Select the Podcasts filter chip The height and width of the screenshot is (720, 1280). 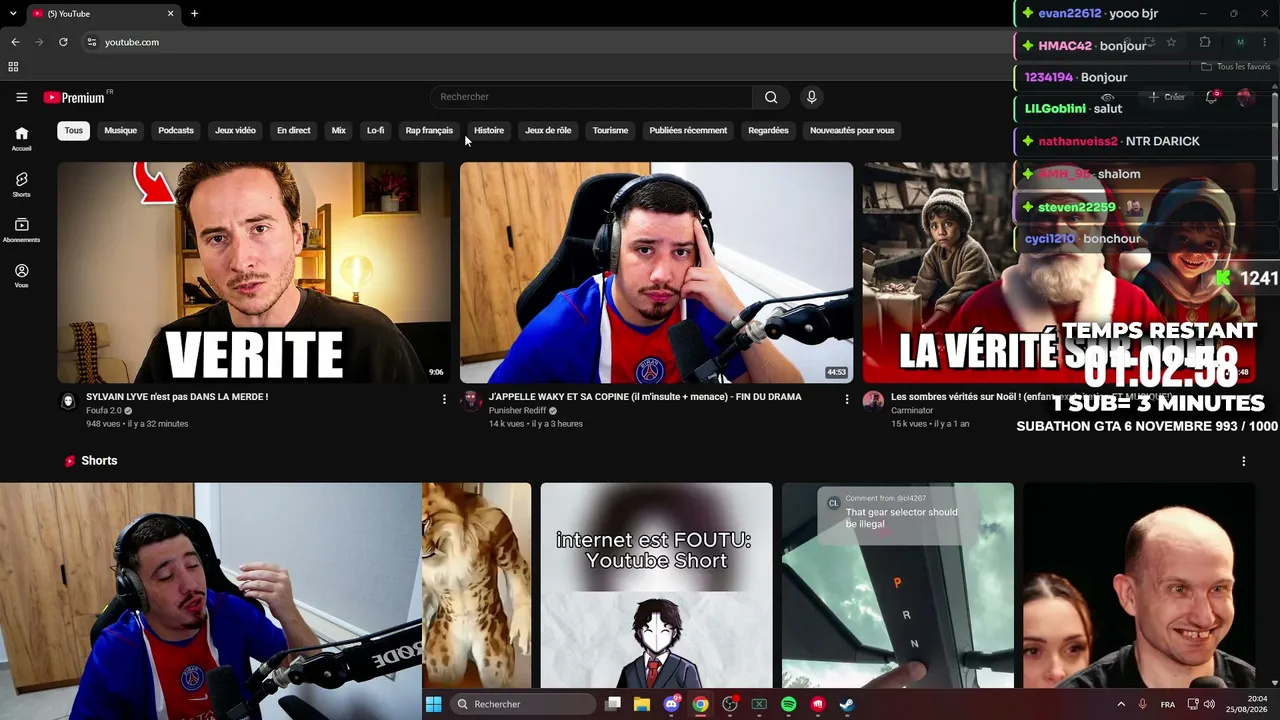point(176,130)
